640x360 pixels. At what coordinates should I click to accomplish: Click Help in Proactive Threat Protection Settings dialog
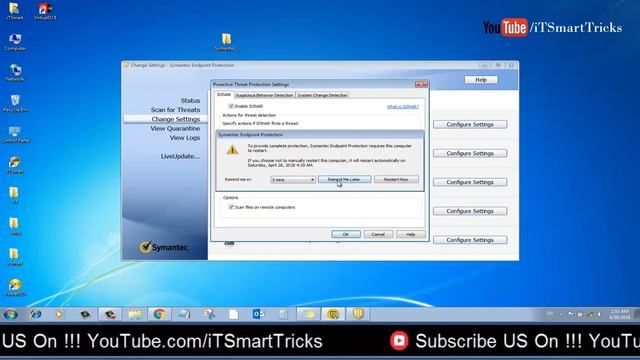pyautogui.click(x=411, y=234)
